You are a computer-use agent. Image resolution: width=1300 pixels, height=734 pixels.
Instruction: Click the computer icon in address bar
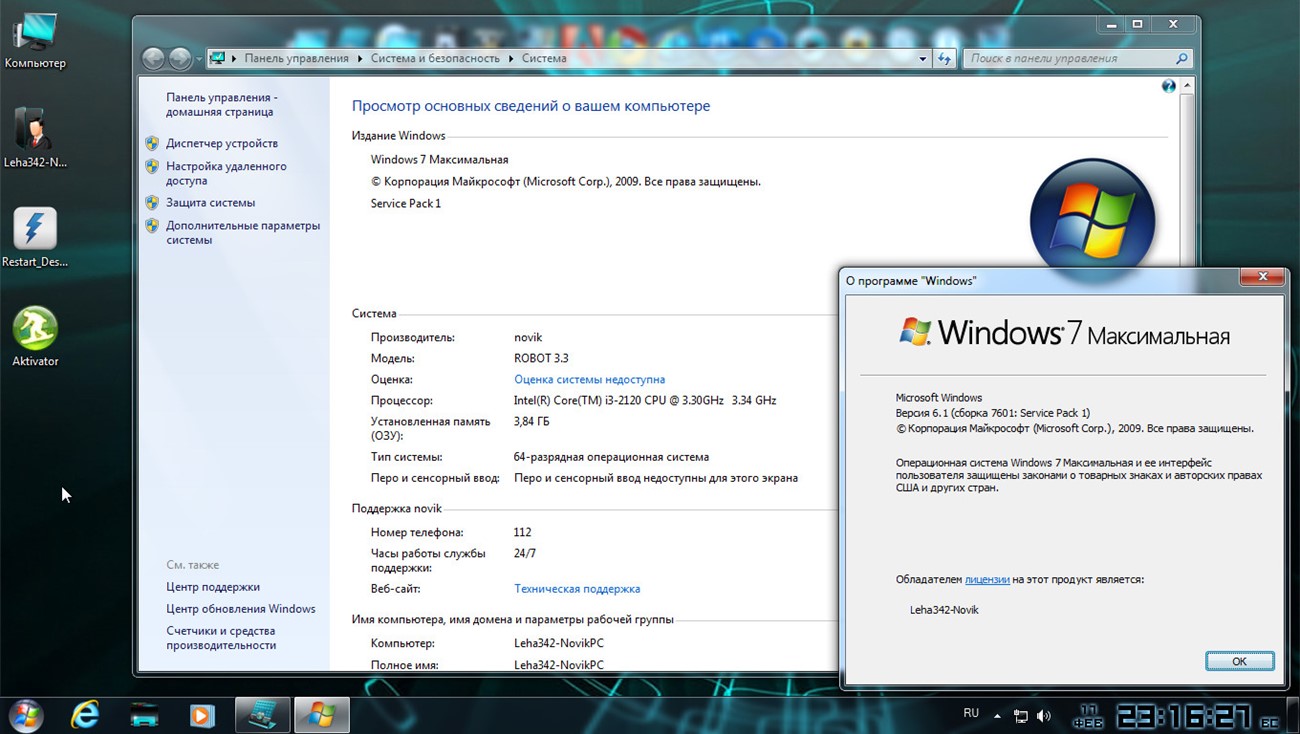click(218, 59)
